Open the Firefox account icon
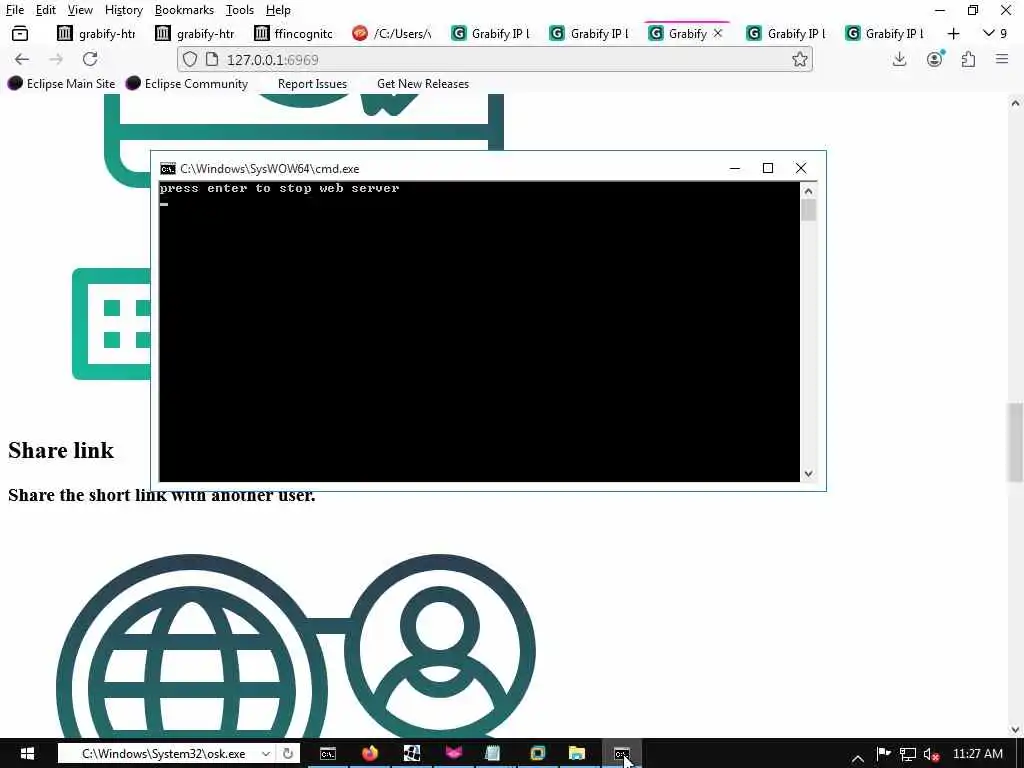This screenshot has width=1024, height=768. coord(935,59)
